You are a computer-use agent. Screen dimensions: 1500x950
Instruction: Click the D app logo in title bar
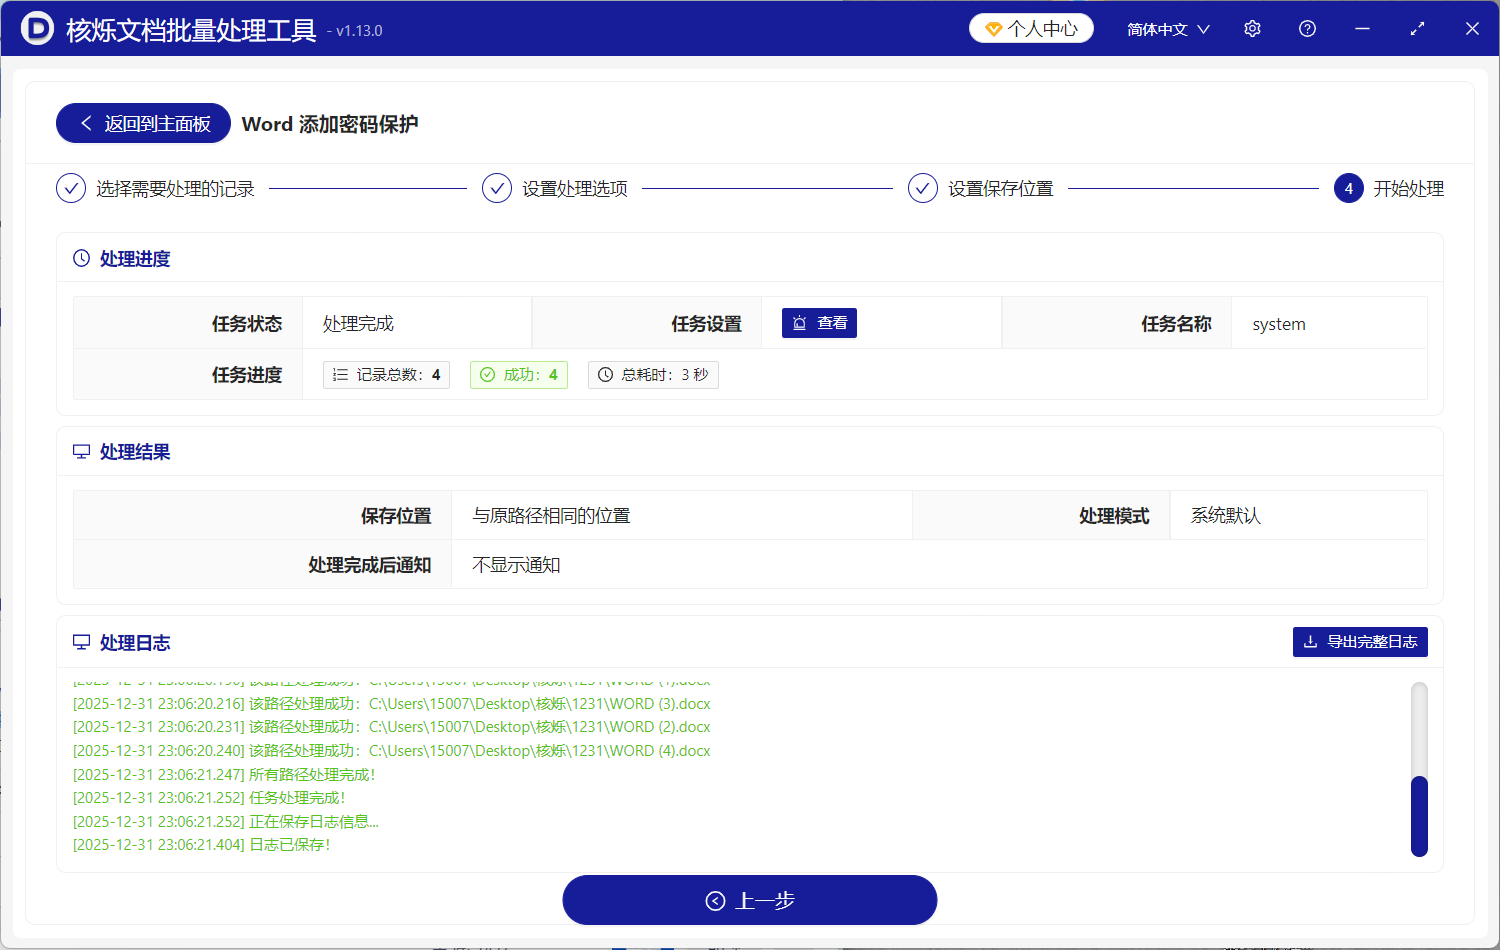tap(37, 28)
